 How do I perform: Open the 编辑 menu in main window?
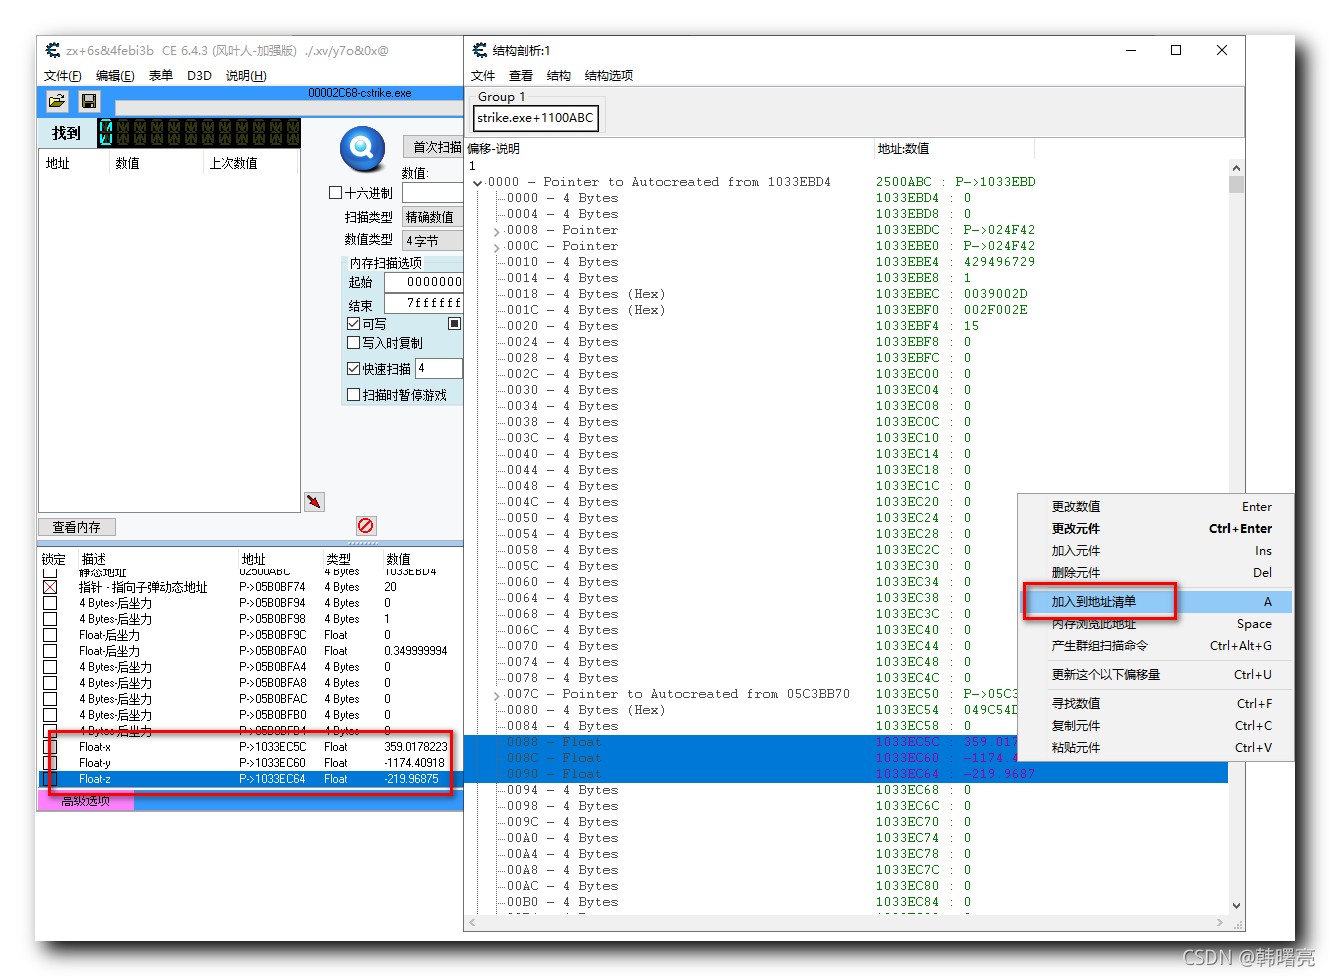[115, 76]
